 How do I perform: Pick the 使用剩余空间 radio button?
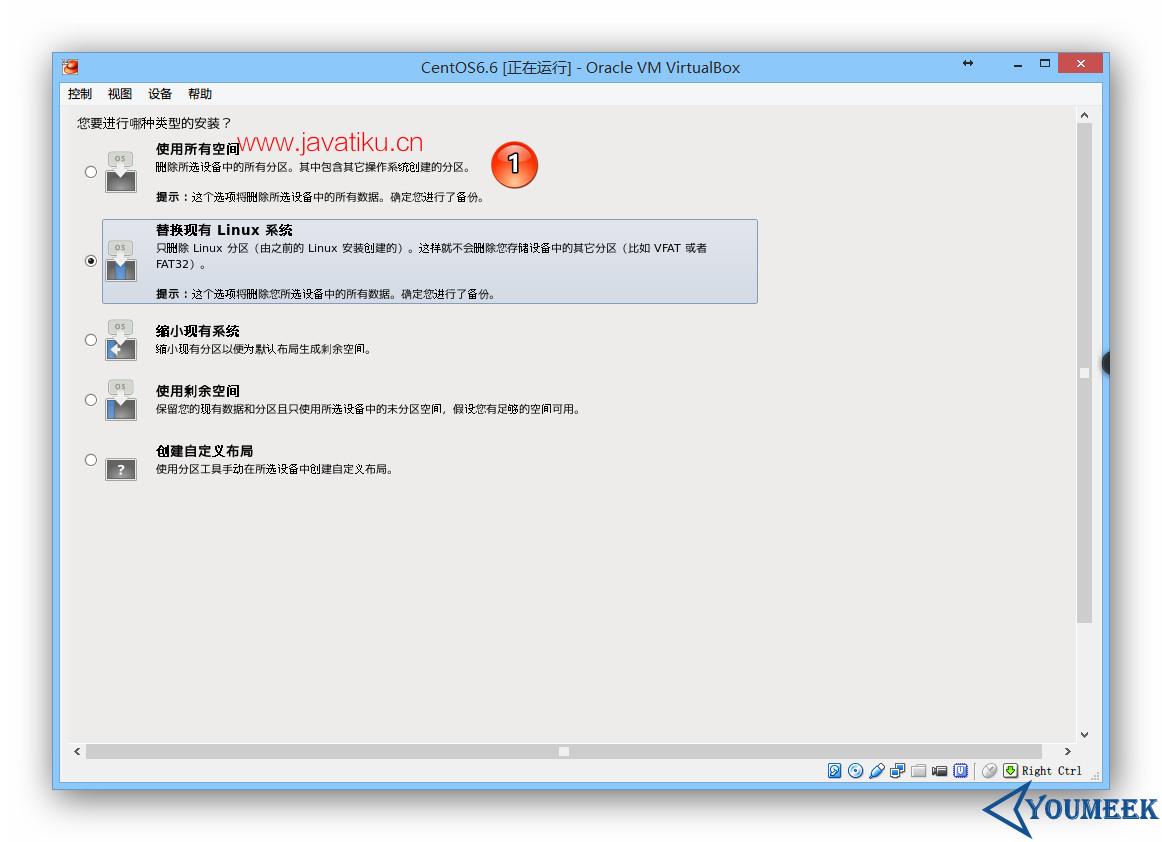point(90,400)
